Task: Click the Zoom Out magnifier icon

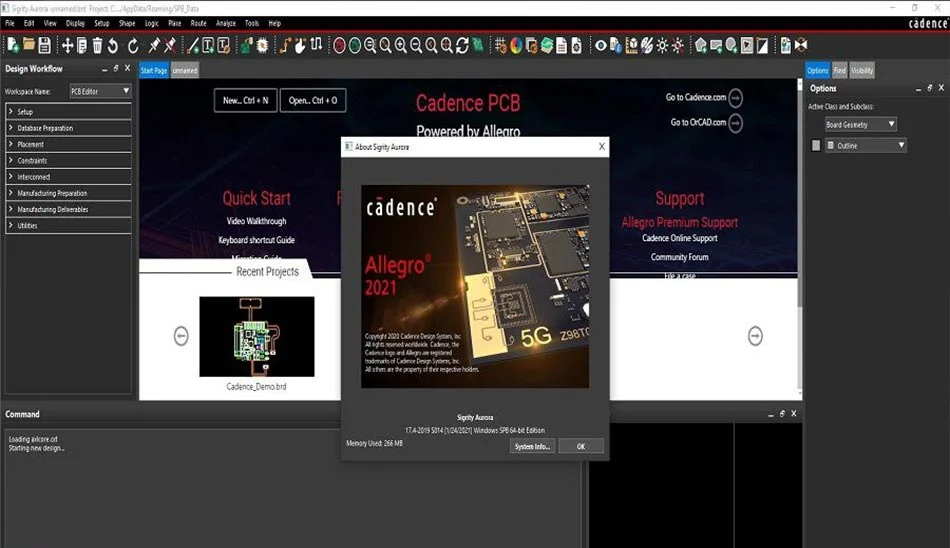Action: pyautogui.click(x=416, y=45)
